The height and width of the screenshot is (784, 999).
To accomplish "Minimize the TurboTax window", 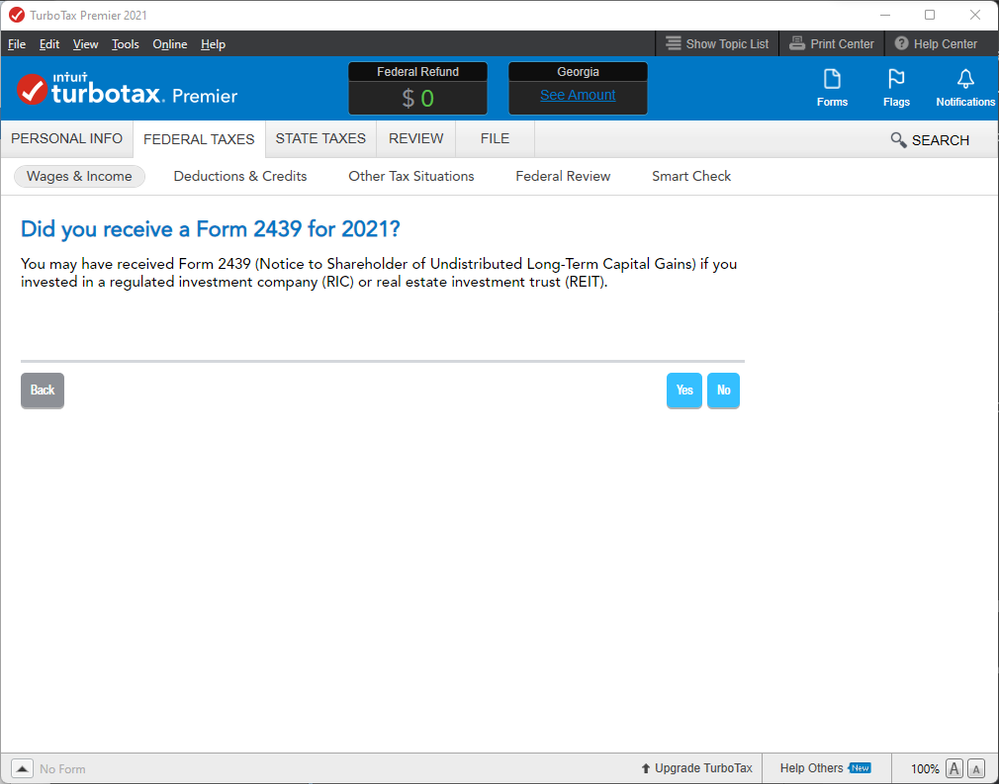I will [886, 15].
